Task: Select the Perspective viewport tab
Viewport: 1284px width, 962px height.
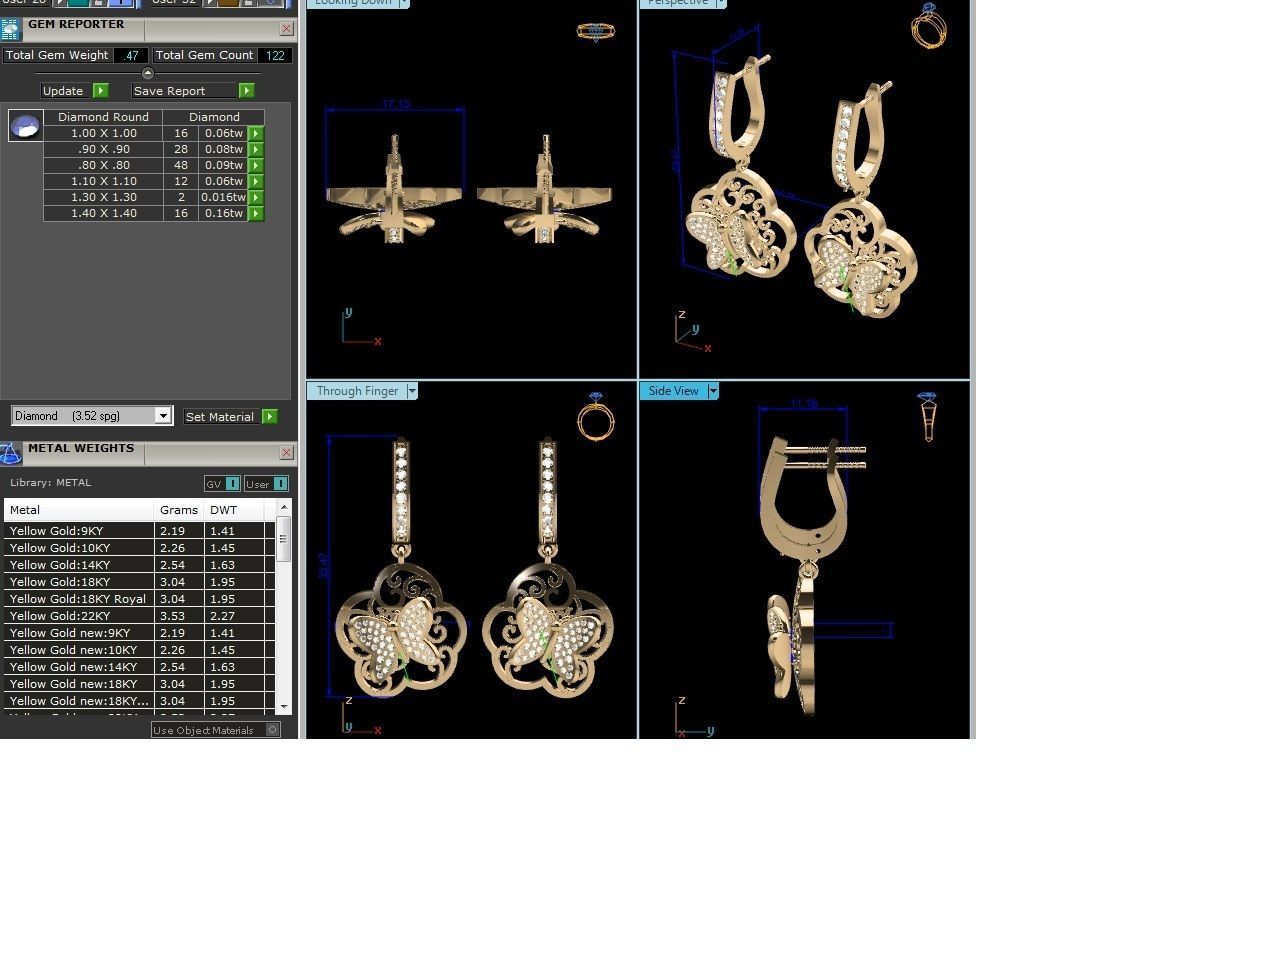Action: (678, 3)
